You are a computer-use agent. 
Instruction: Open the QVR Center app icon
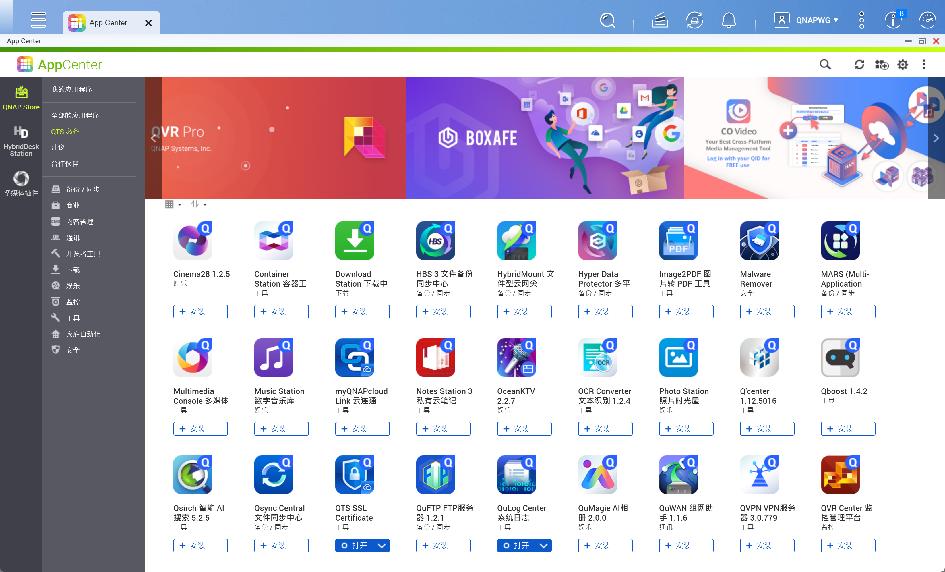840,474
